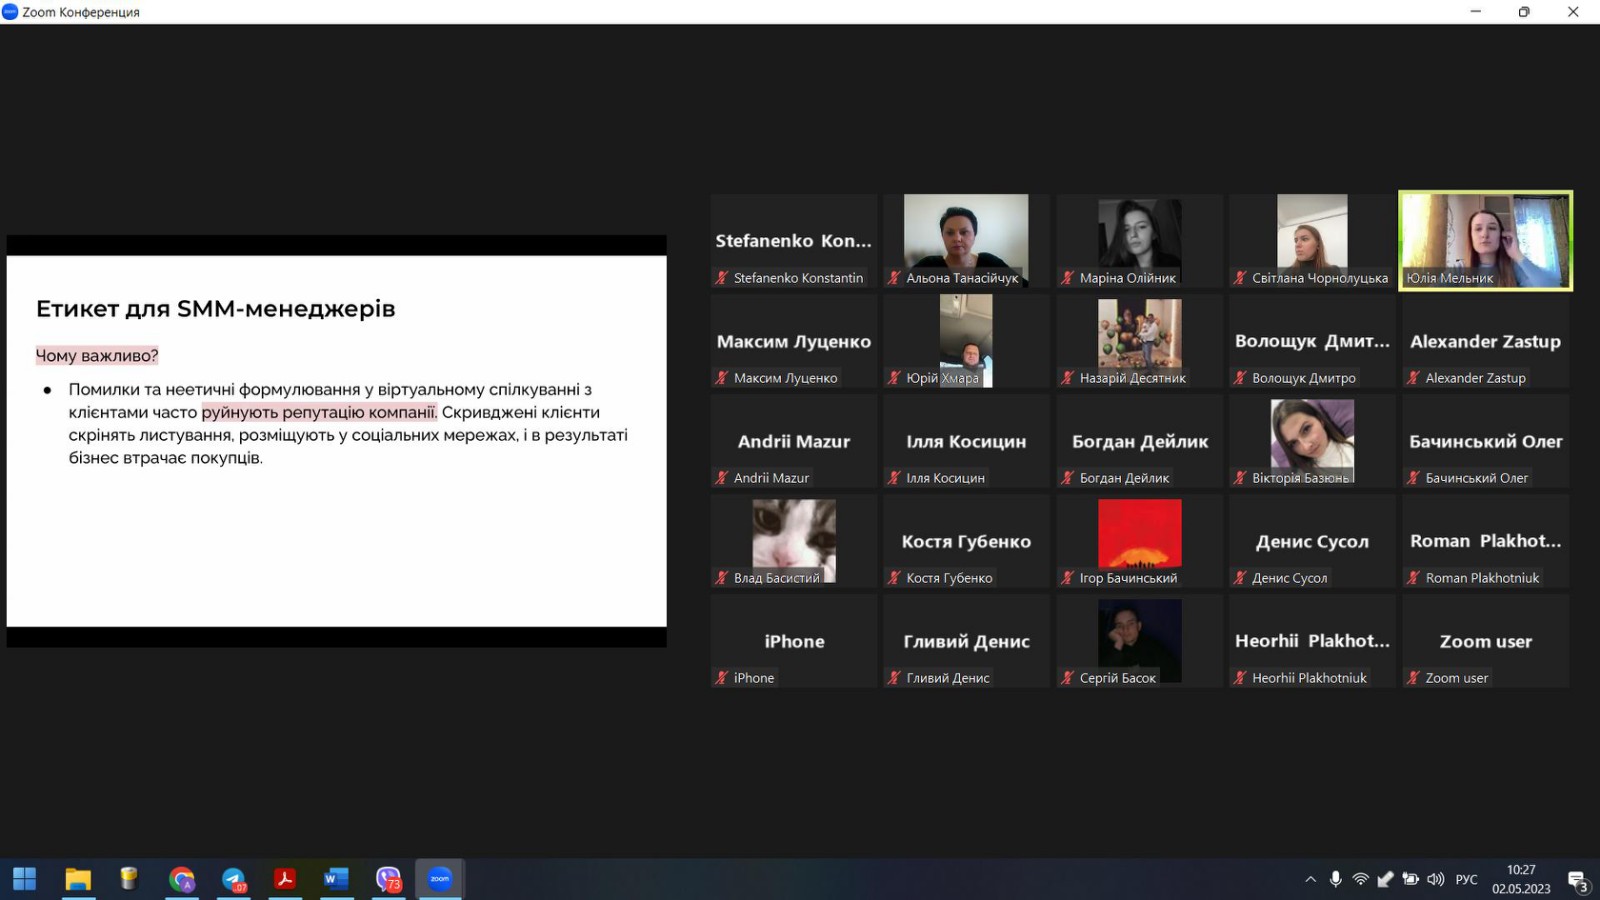Click the shared slide about SMM etiquette
This screenshot has height=900, width=1600.
(x=336, y=440)
